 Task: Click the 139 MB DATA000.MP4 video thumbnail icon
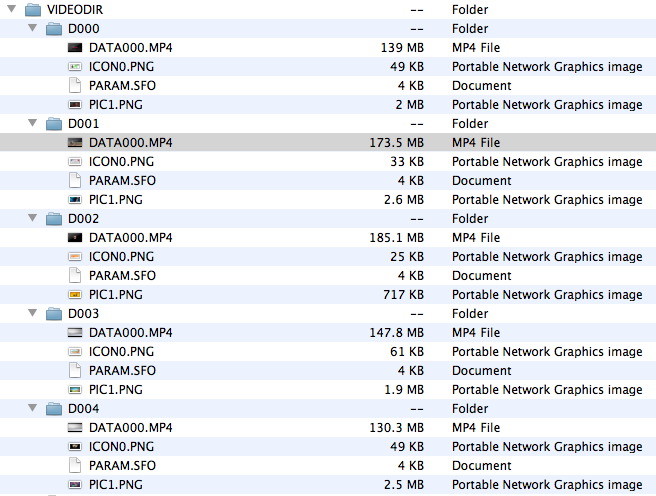(x=75, y=48)
